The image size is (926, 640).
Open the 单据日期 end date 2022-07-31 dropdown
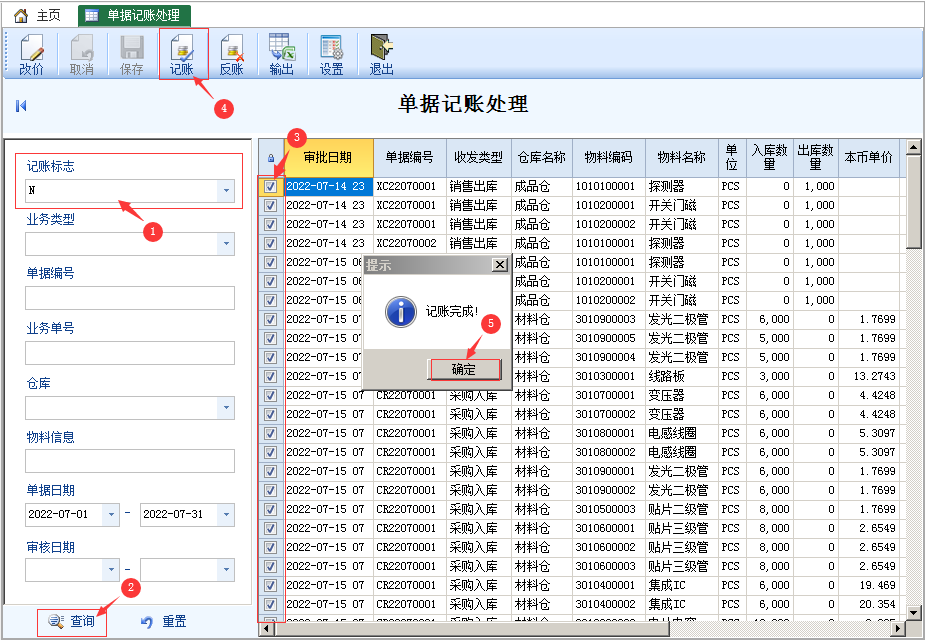pos(226,514)
